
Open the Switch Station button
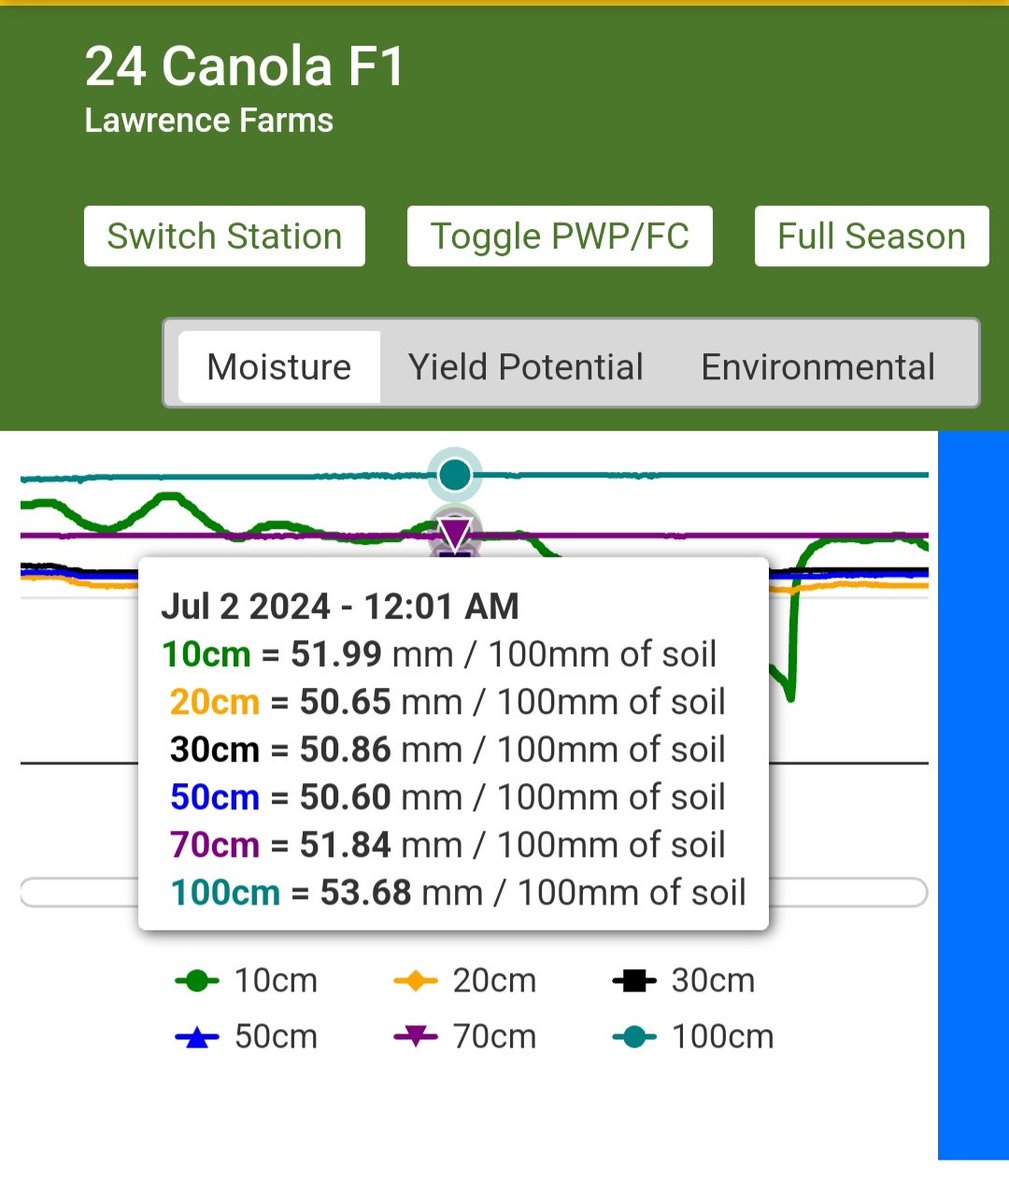pos(224,236)
